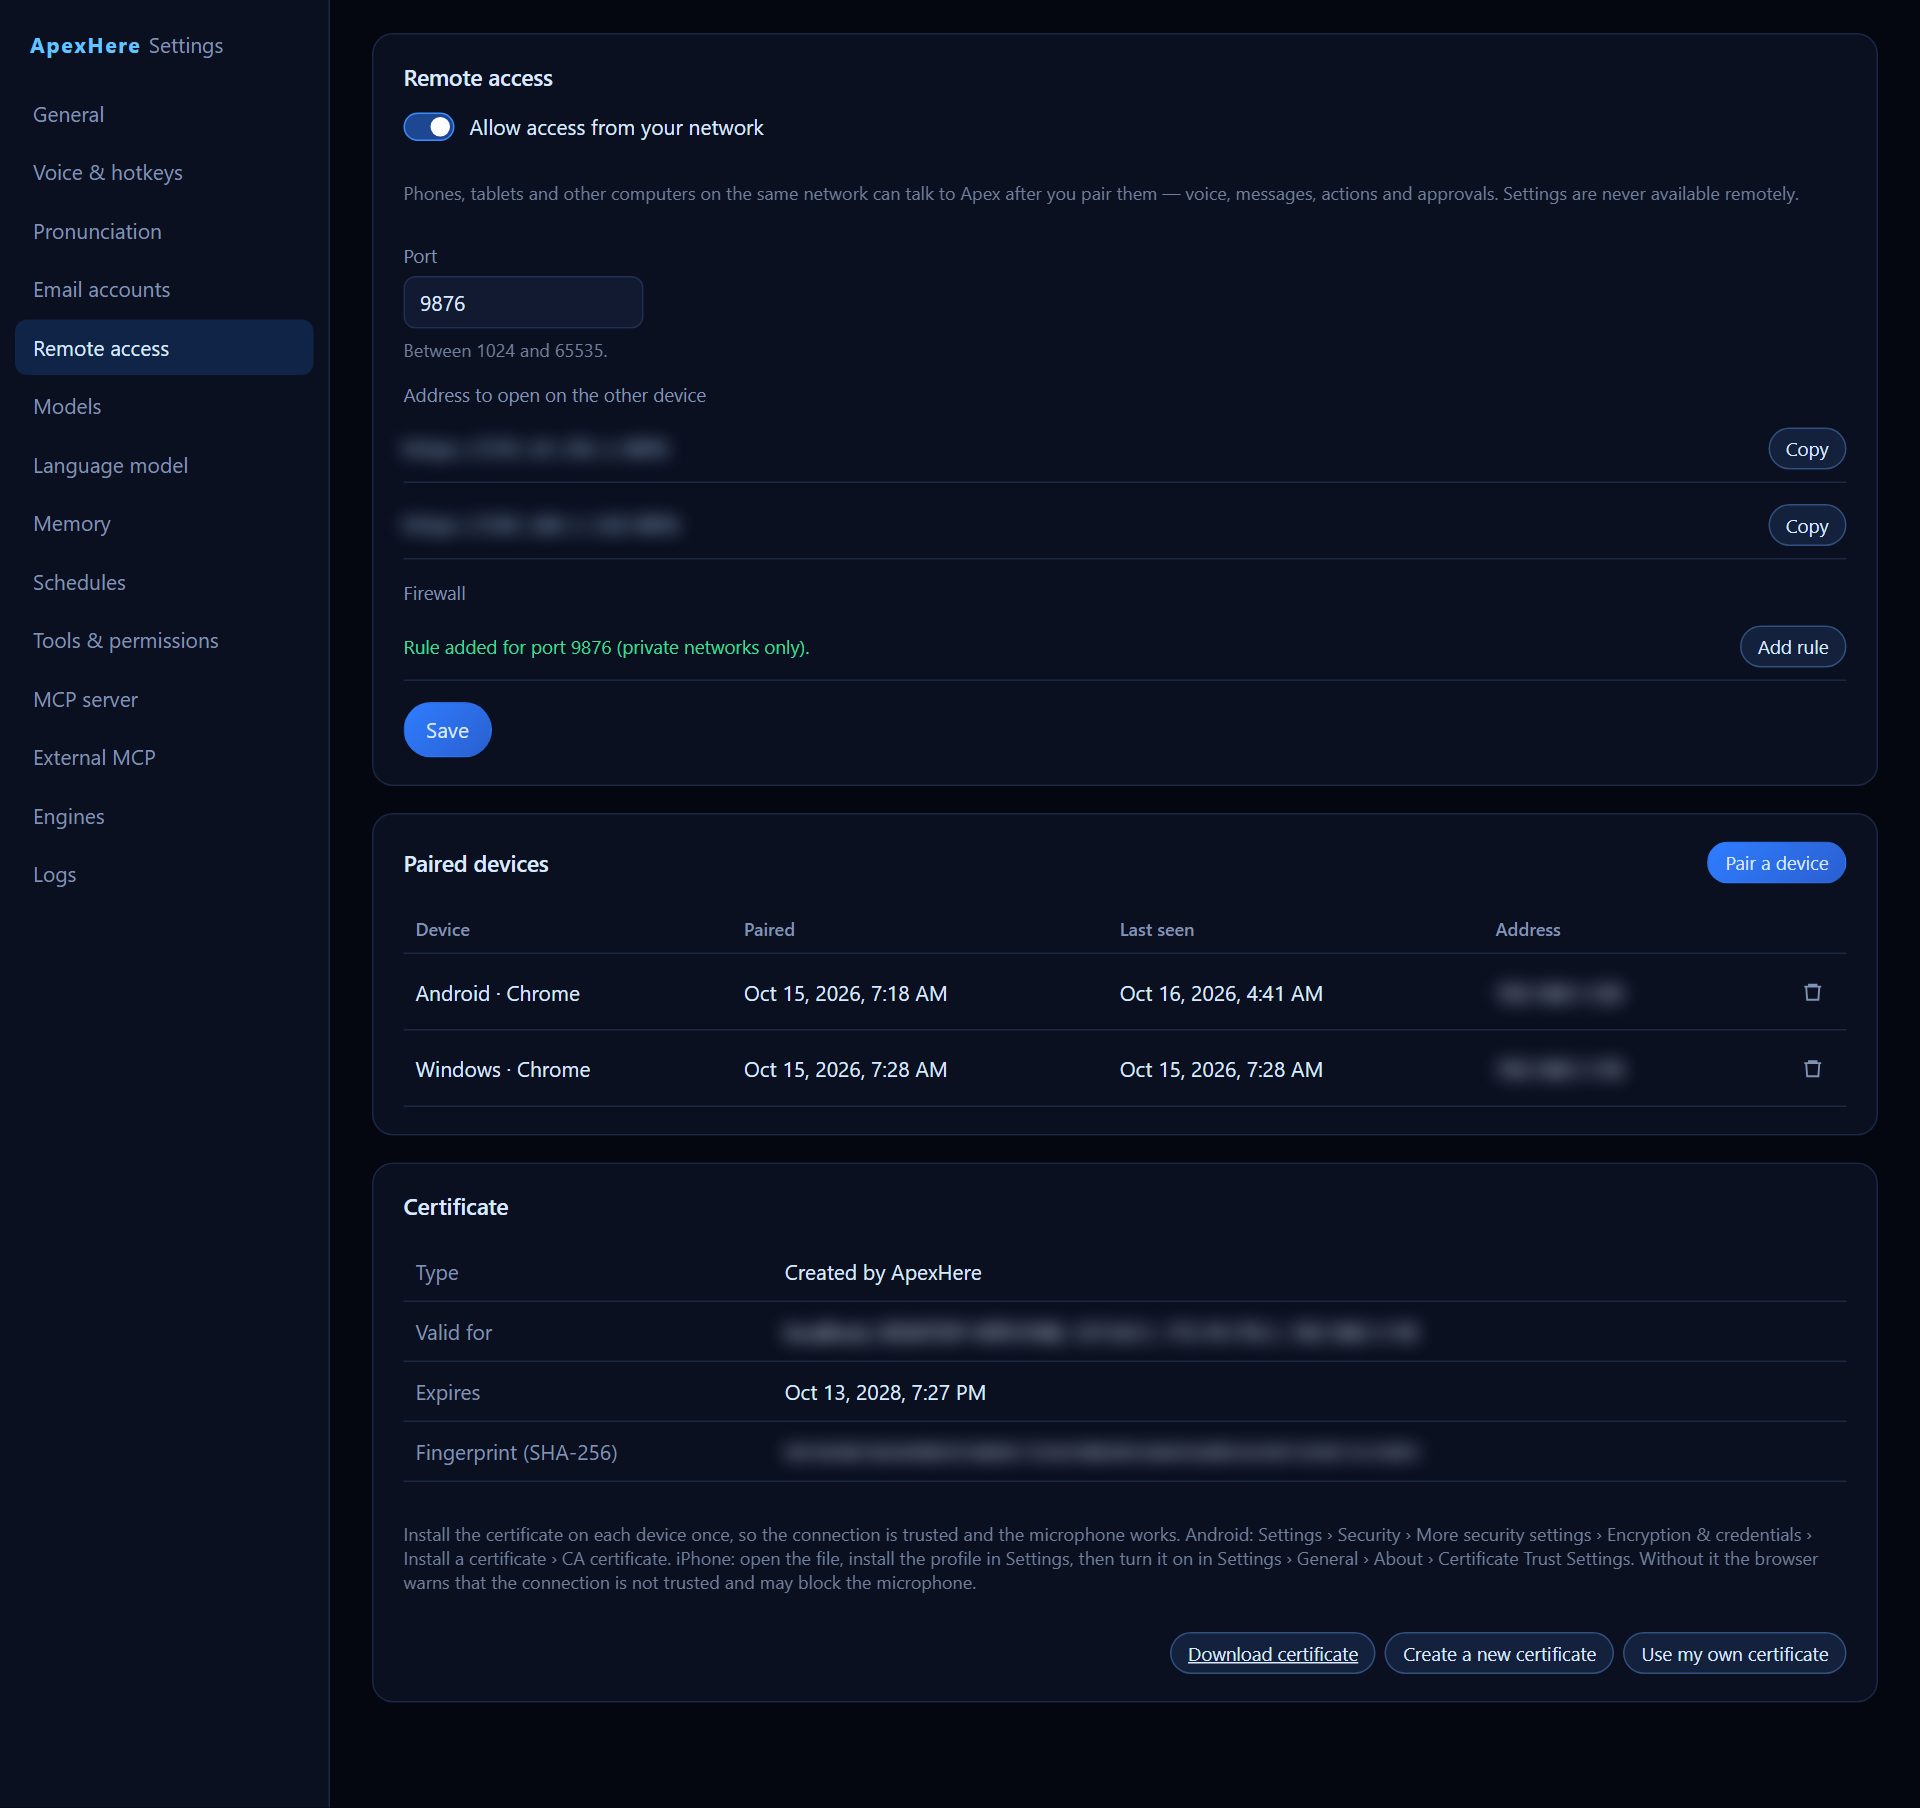Click the firewall rule added status message
The height and width of the screenshot is (1808, 1920).
pos(606,647)
